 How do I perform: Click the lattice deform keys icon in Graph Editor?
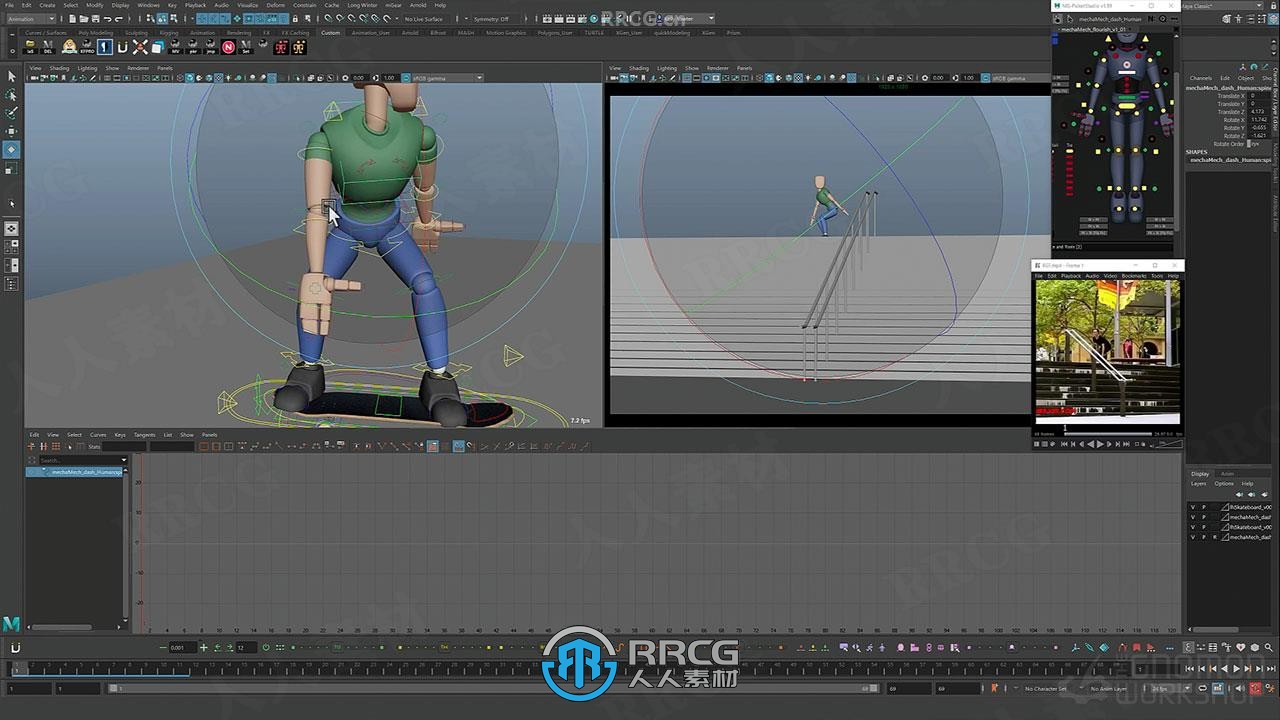pyautogui.click(x=54, y=447)
